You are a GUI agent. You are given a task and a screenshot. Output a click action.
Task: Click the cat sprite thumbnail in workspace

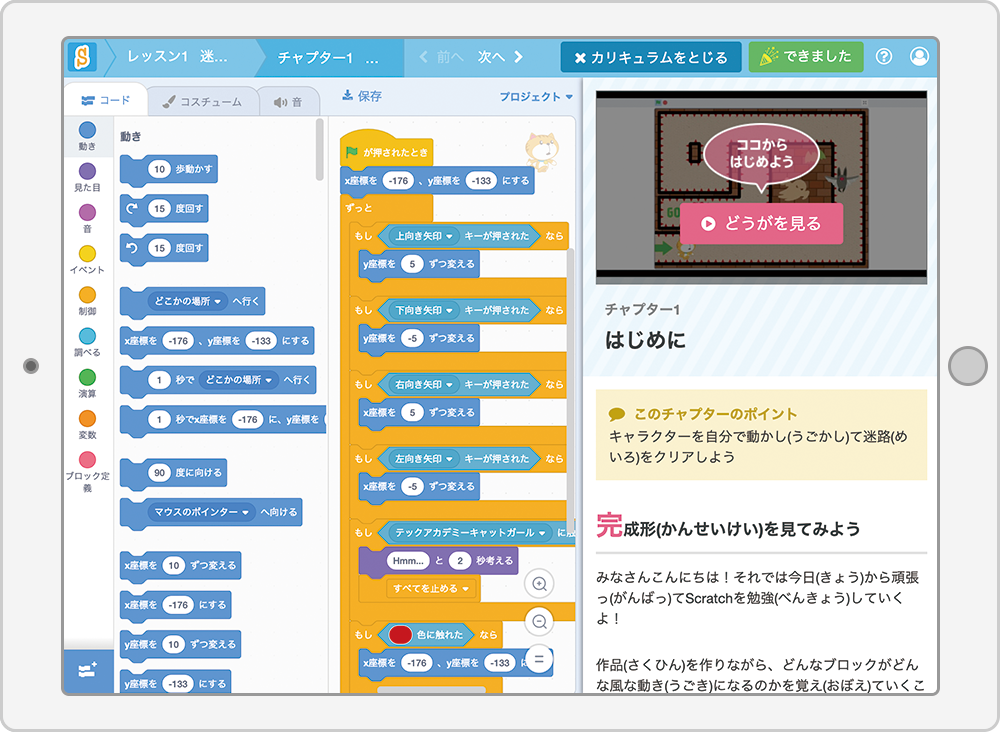pos(541,151)
